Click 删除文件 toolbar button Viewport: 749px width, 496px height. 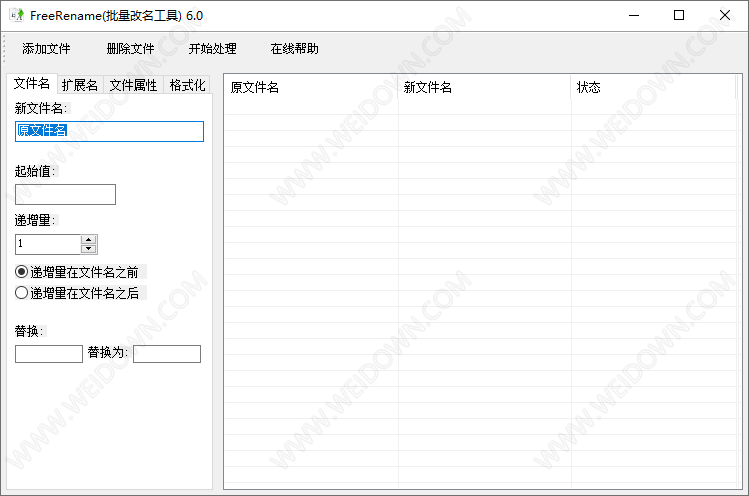130,49
